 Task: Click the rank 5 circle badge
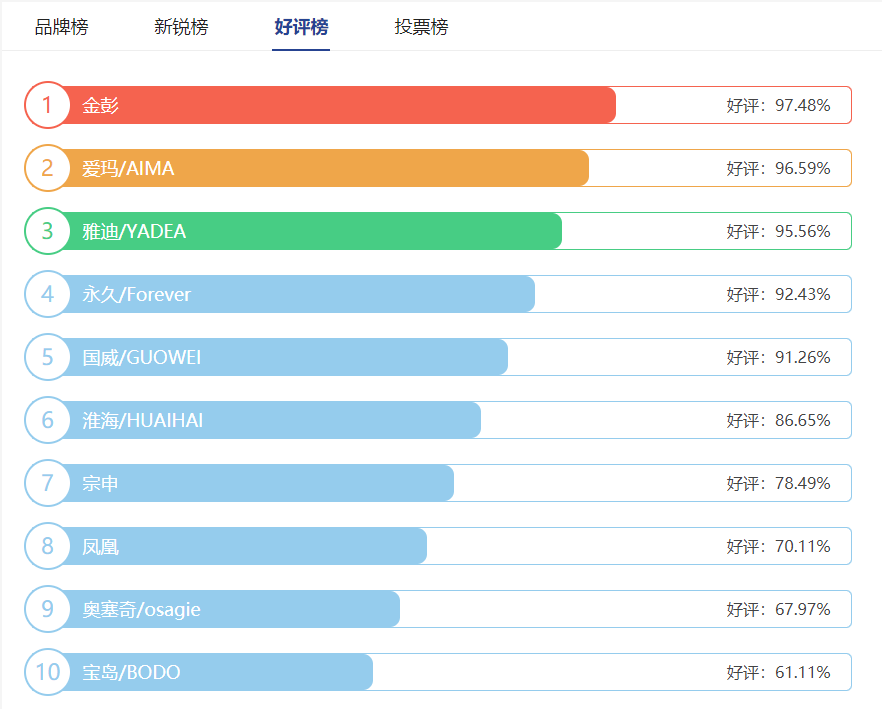47,357
